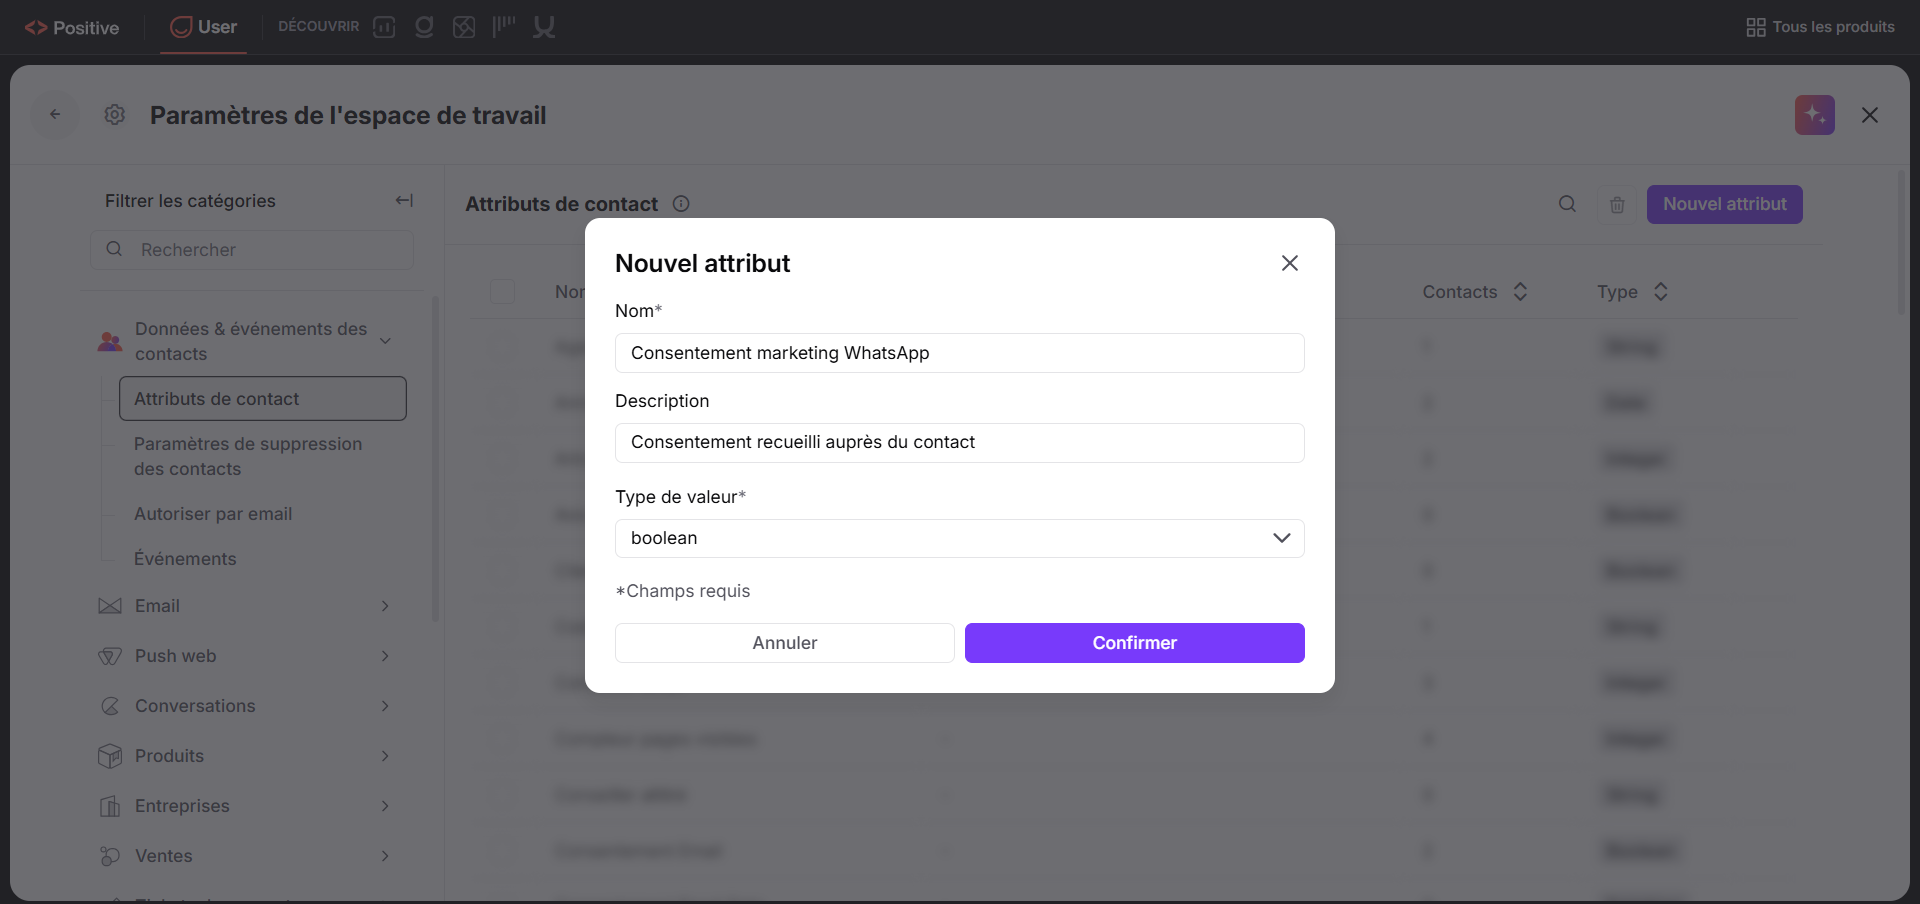This screenshot has width=1920, height=904.
Task: Open Autoriser par email settings
Action: [x=213, y=514]
